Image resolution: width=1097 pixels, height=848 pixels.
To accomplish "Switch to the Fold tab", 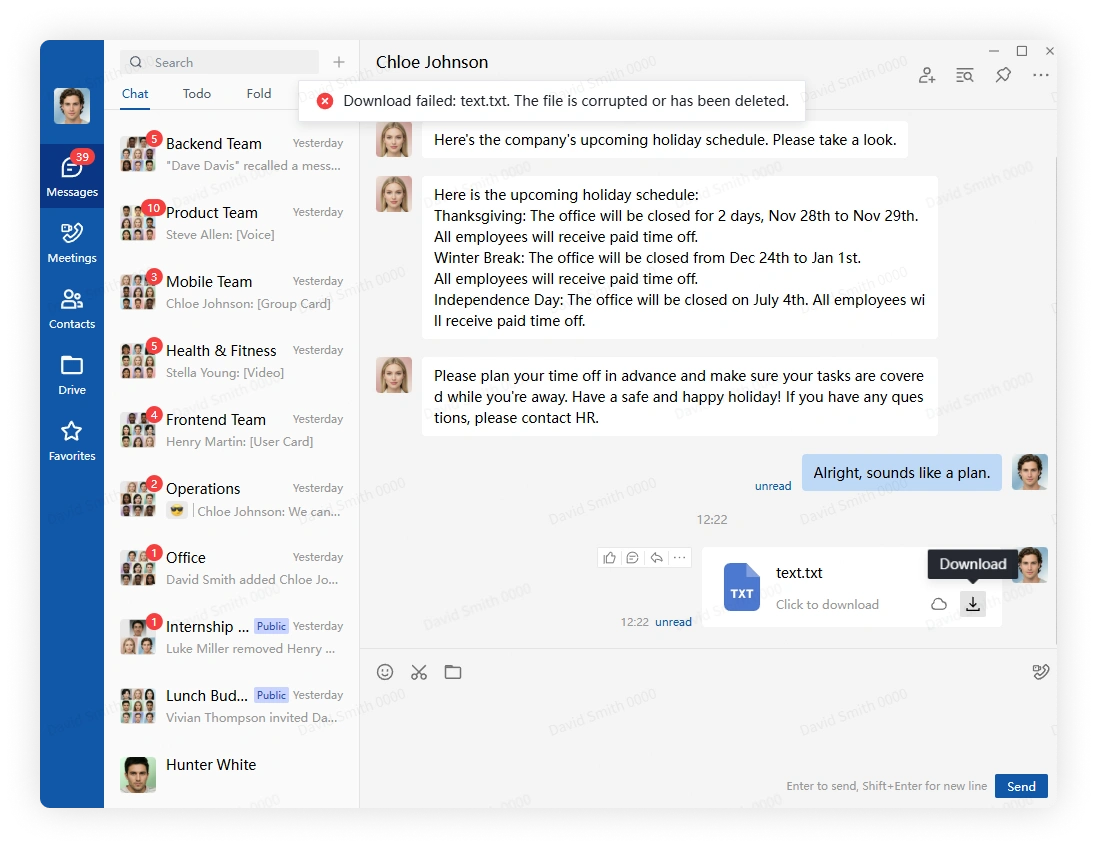I will pyautogui.click(x=259, y=94).
